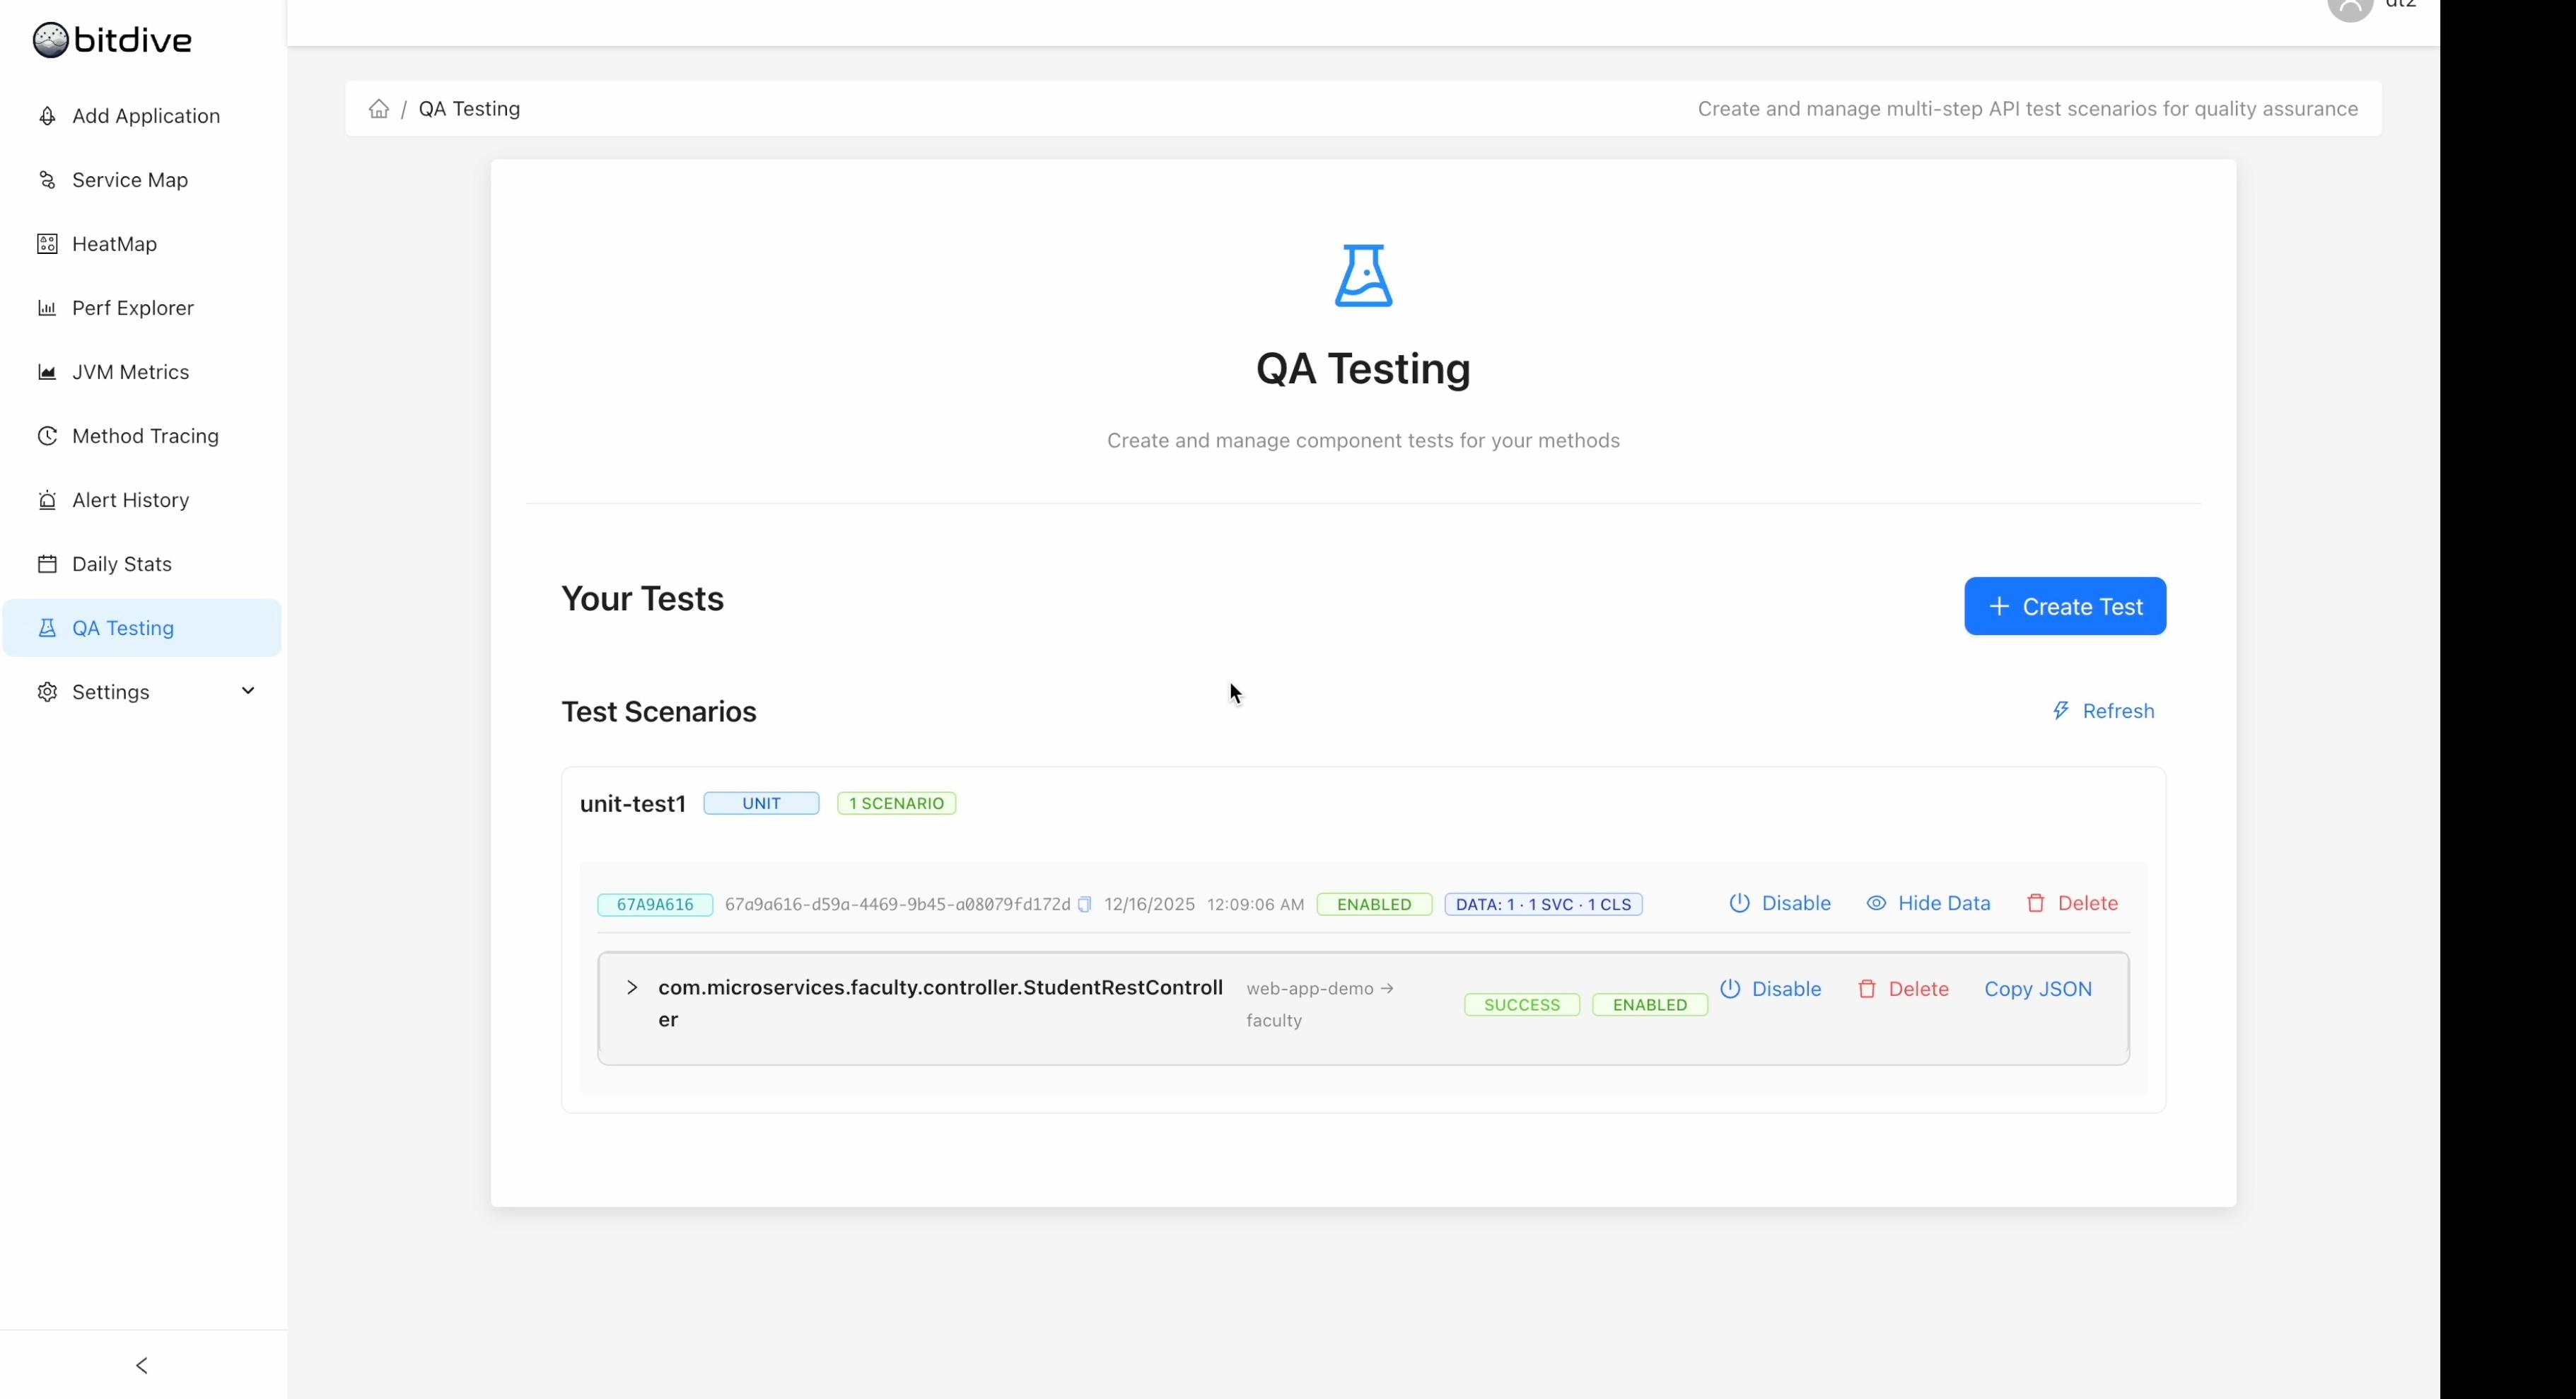Expand the Settings submenu arrow
This screenshot has width=2576, height=1399.
(248, 691)
